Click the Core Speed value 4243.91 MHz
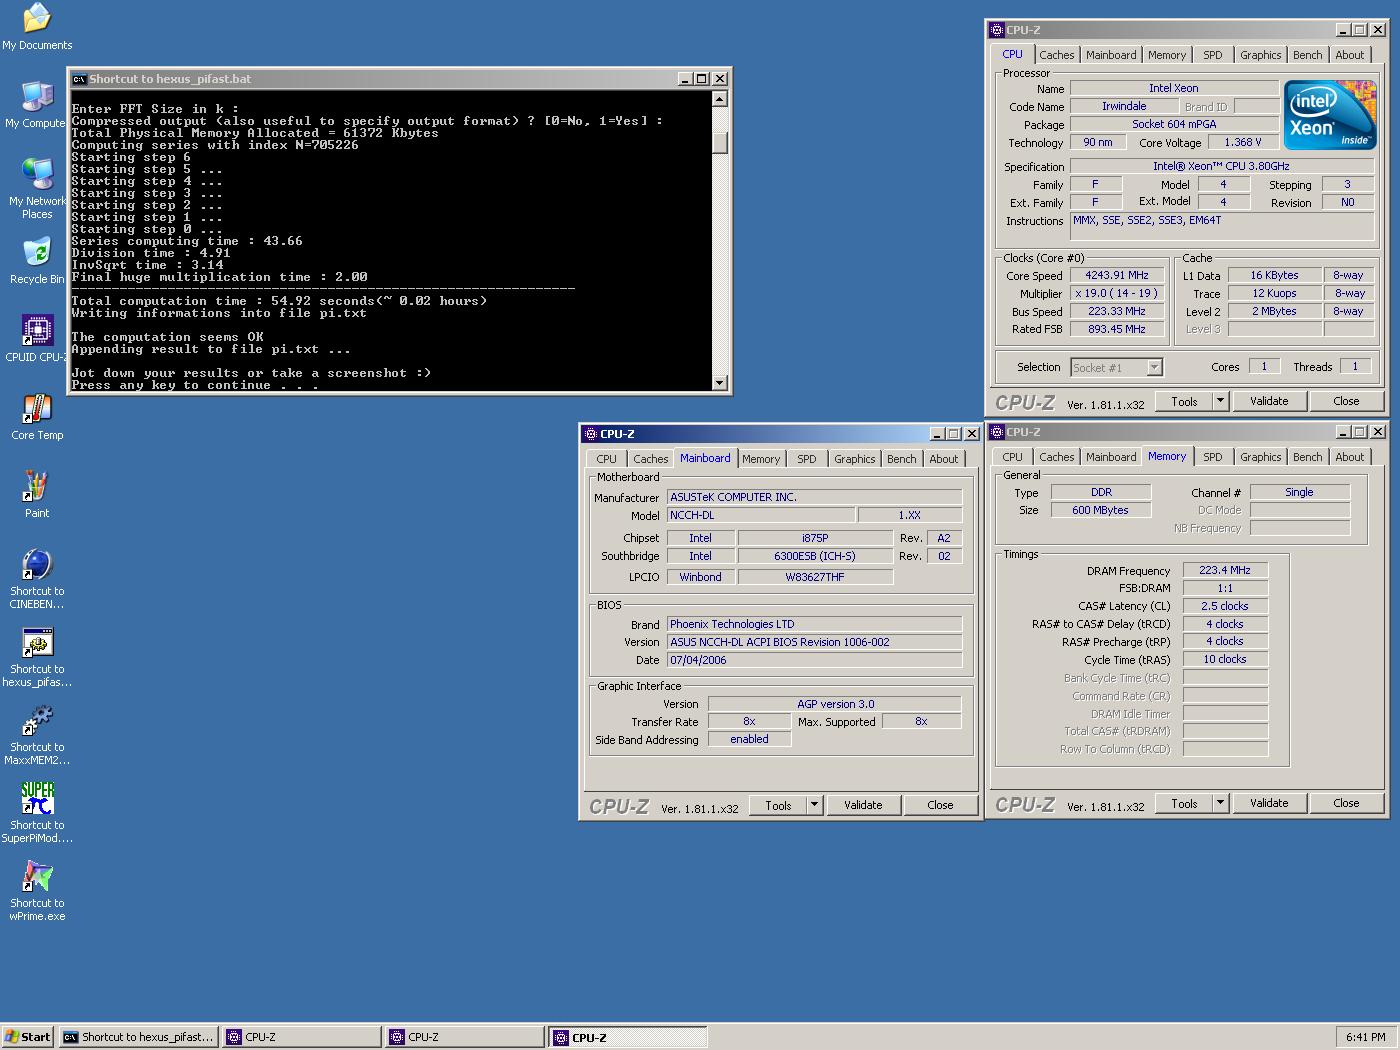This screenshot has width=1400, height=1050. tap(1117, 275)
